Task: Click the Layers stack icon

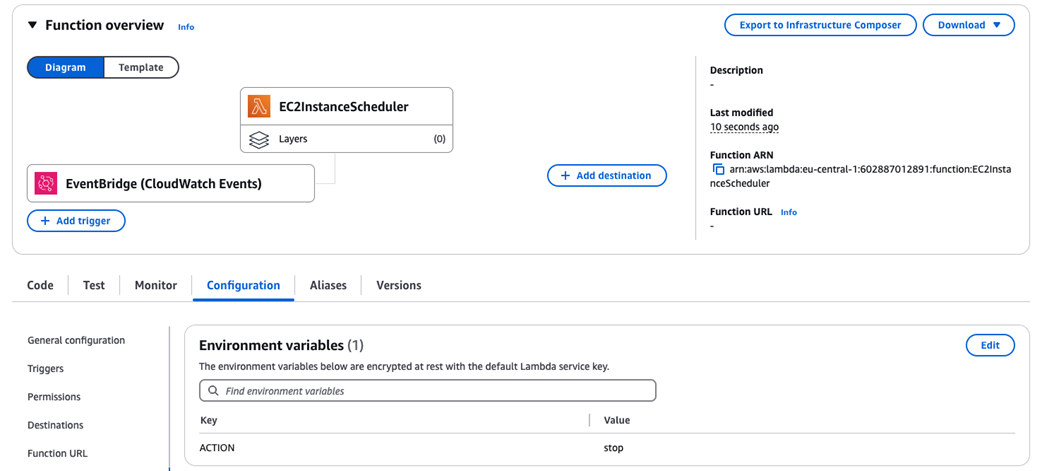Action: [x=259, y=140]
